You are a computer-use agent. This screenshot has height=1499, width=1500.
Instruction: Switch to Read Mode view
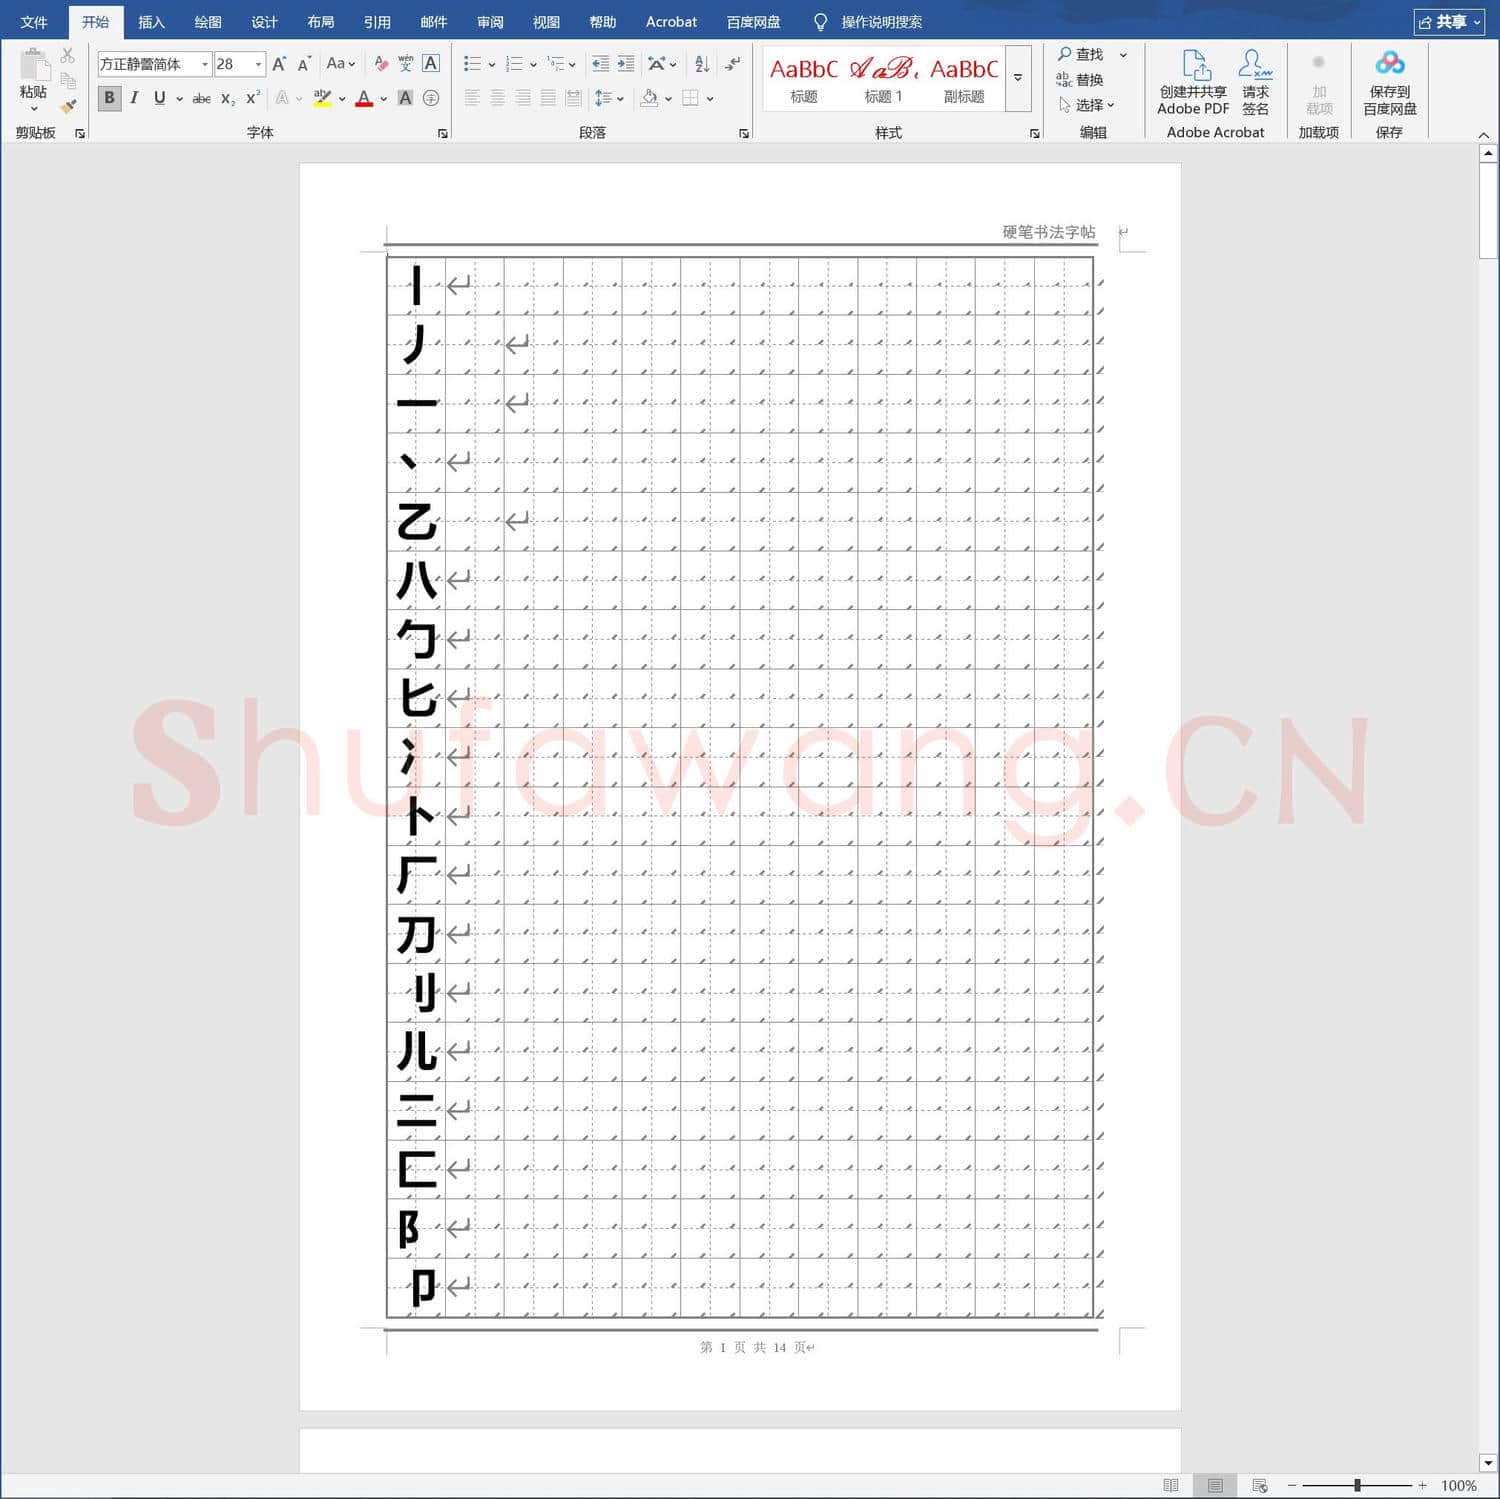(x=1171, y=1485)
